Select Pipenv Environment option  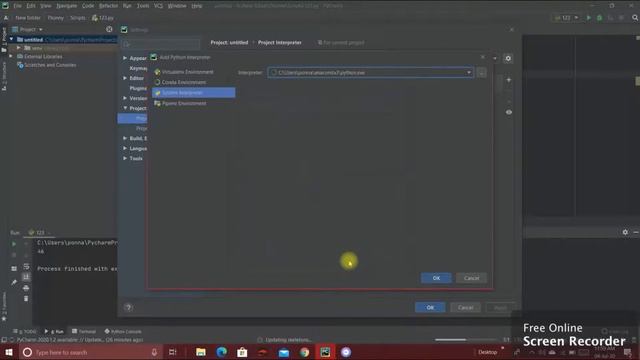click(x=180, y=103)
